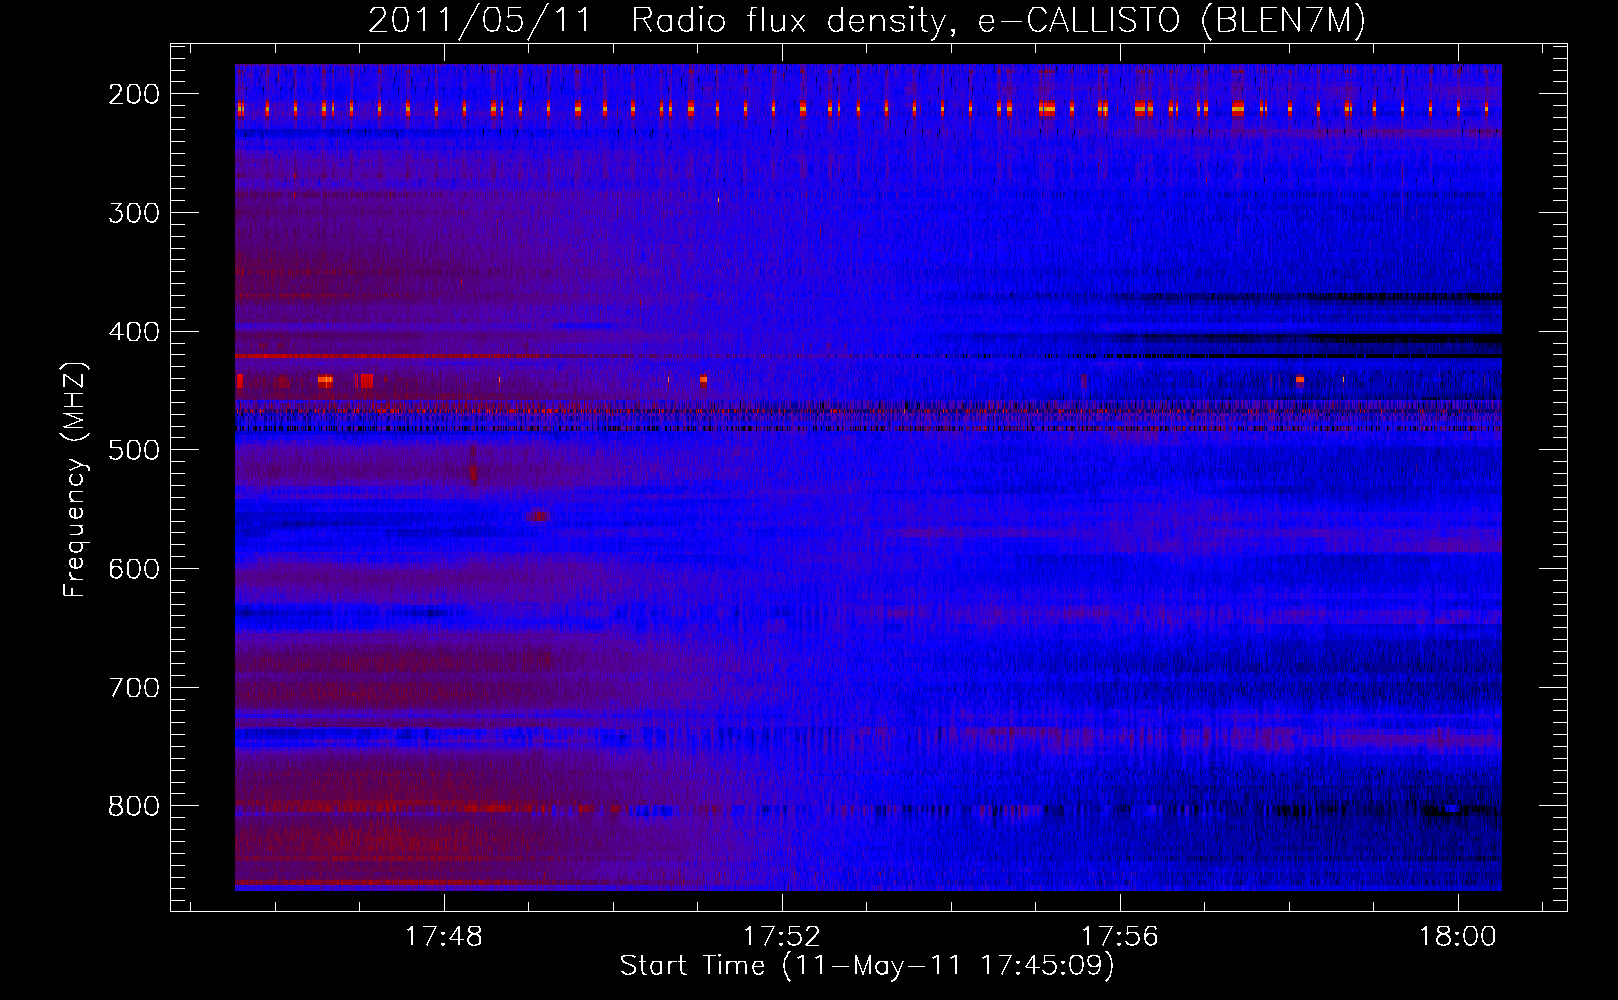This screenshot has width=1618, height=1000.
Task: Click the 200 MHz tick label
Action: pyautogui.click(x=134, y=94)
